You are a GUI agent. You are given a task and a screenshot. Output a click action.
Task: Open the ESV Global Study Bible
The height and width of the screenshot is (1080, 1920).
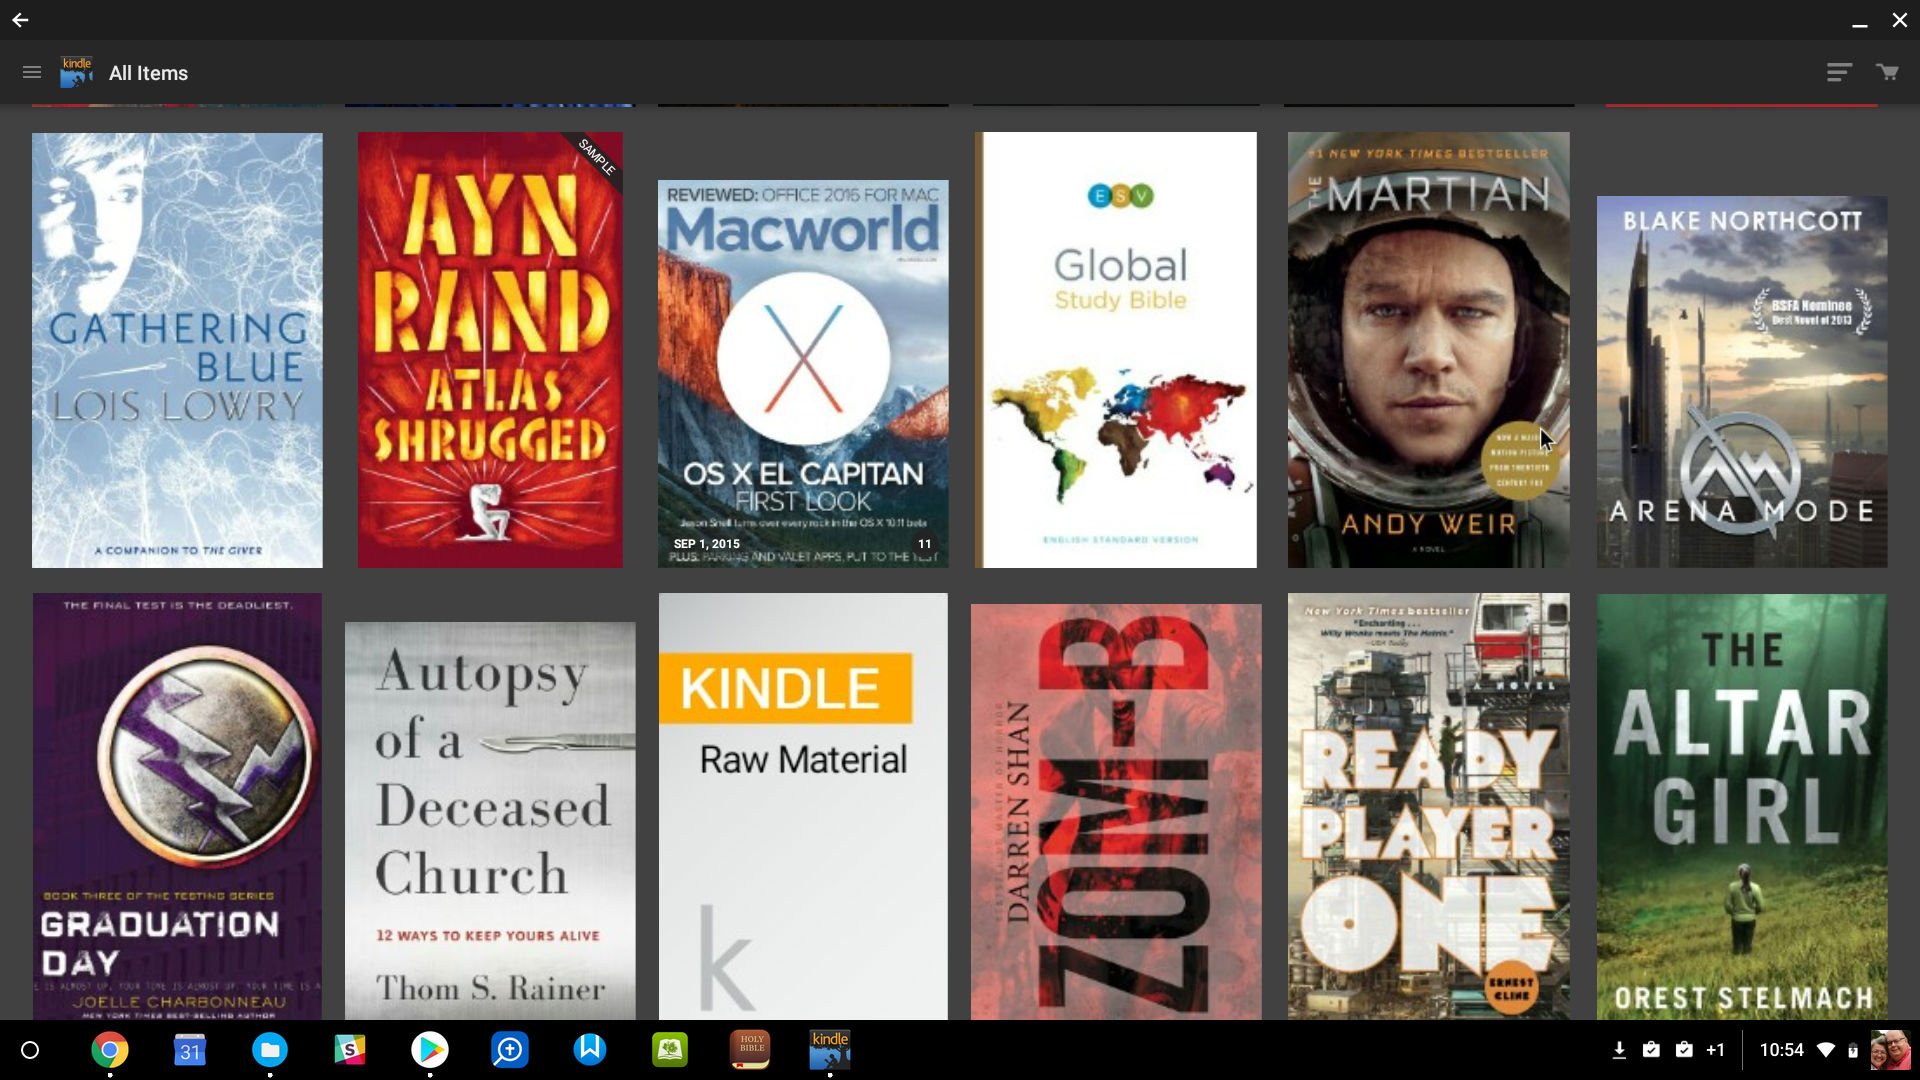(x=1116, y=350)
